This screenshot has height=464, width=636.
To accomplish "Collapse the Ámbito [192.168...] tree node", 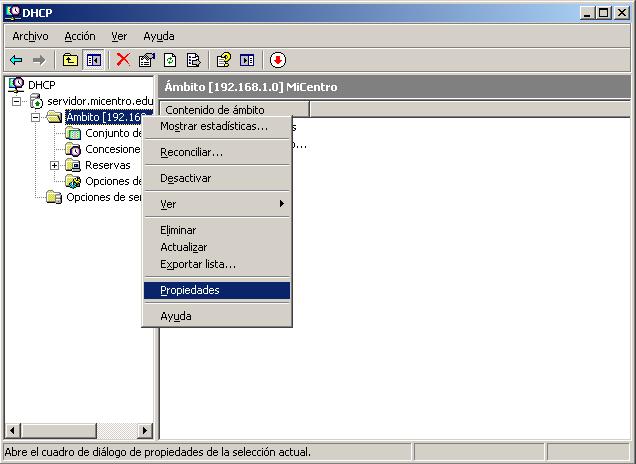I will (35, 117).
